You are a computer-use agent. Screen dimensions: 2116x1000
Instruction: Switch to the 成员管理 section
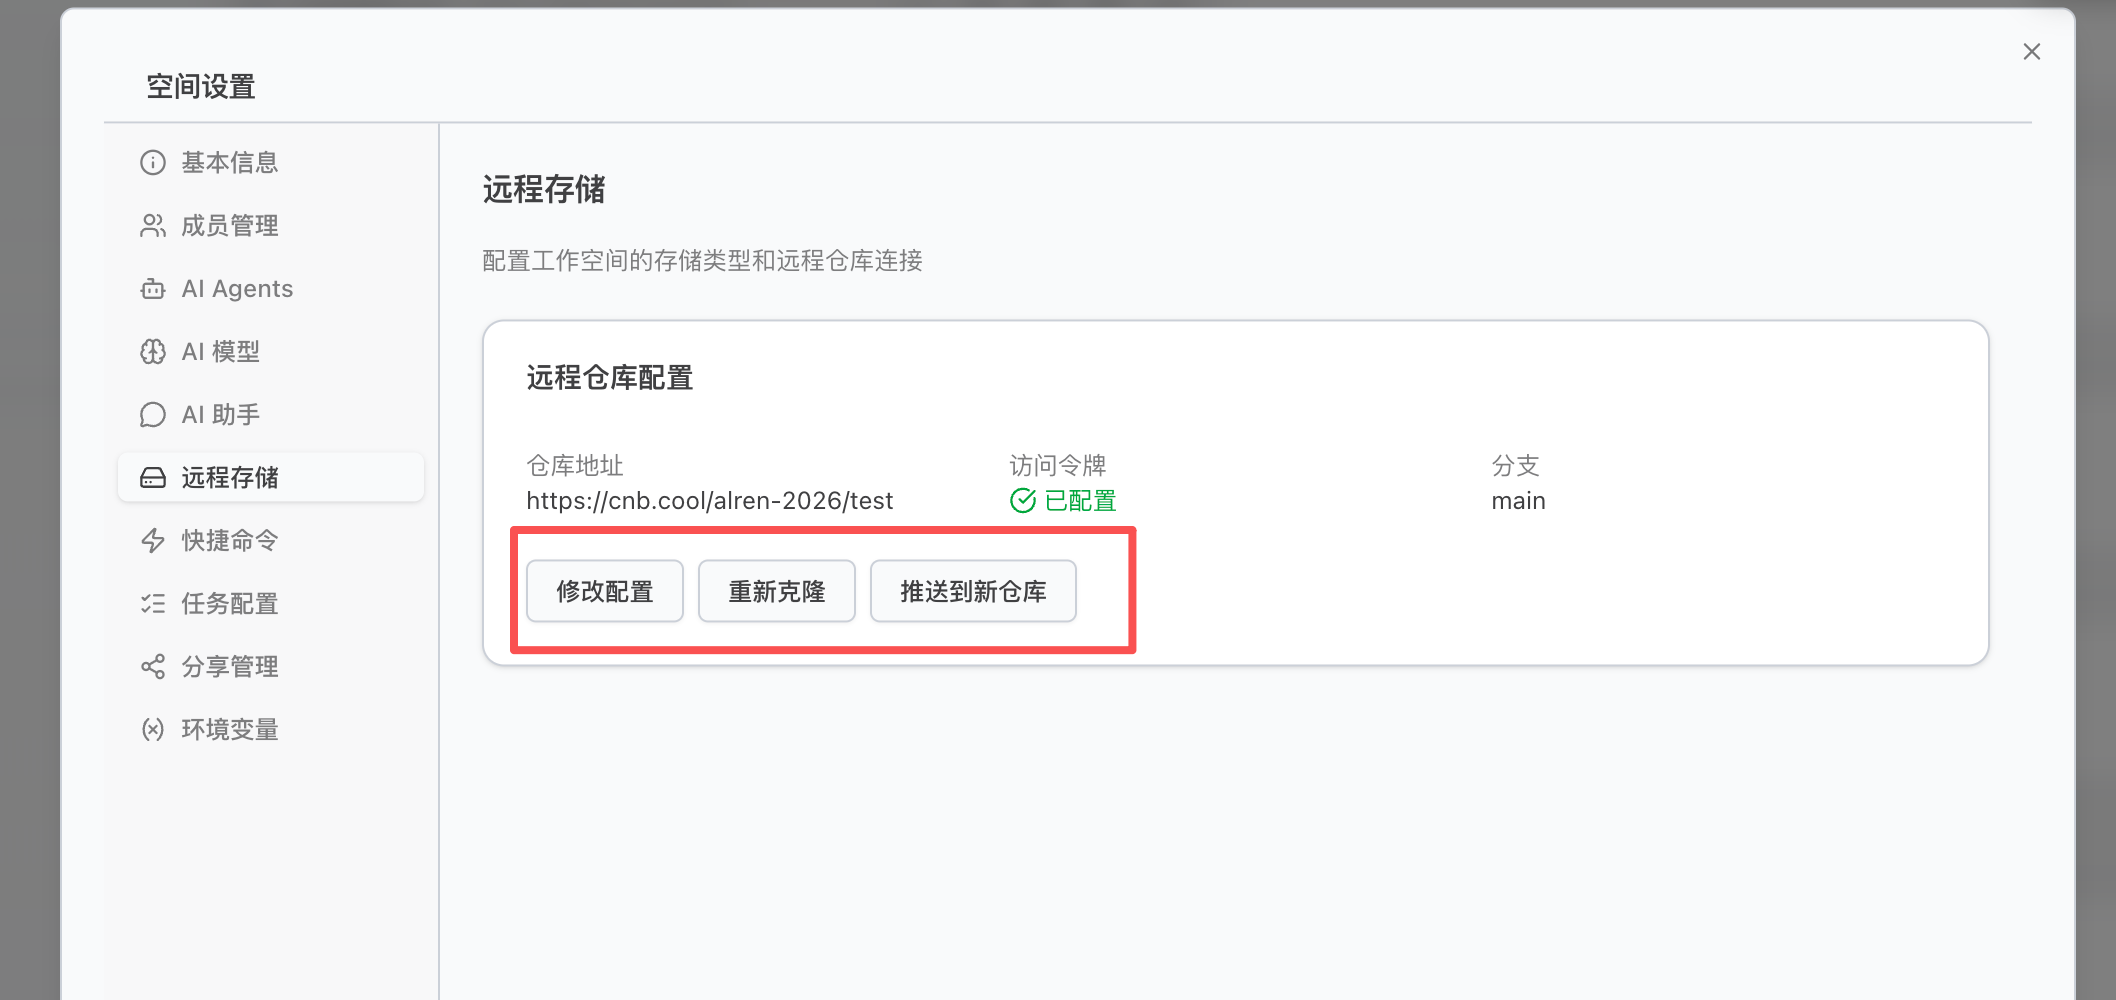coord(230,225)
